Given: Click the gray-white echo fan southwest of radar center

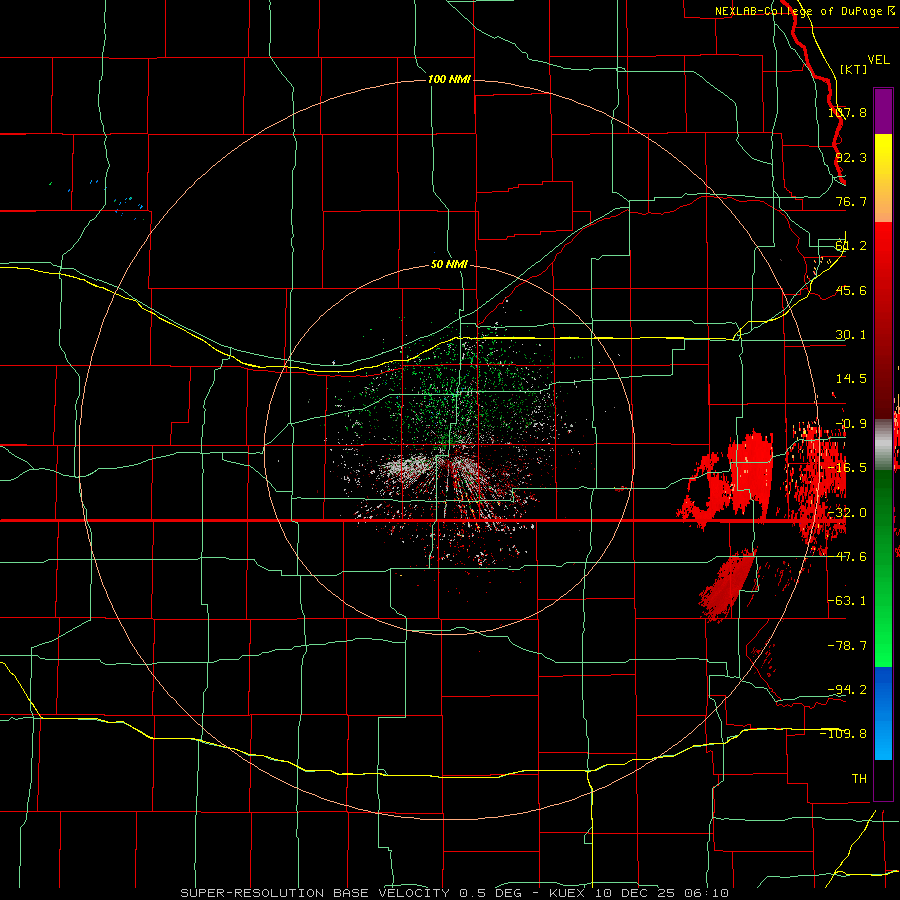Looking at the screenshot, I should coord(405,468).
